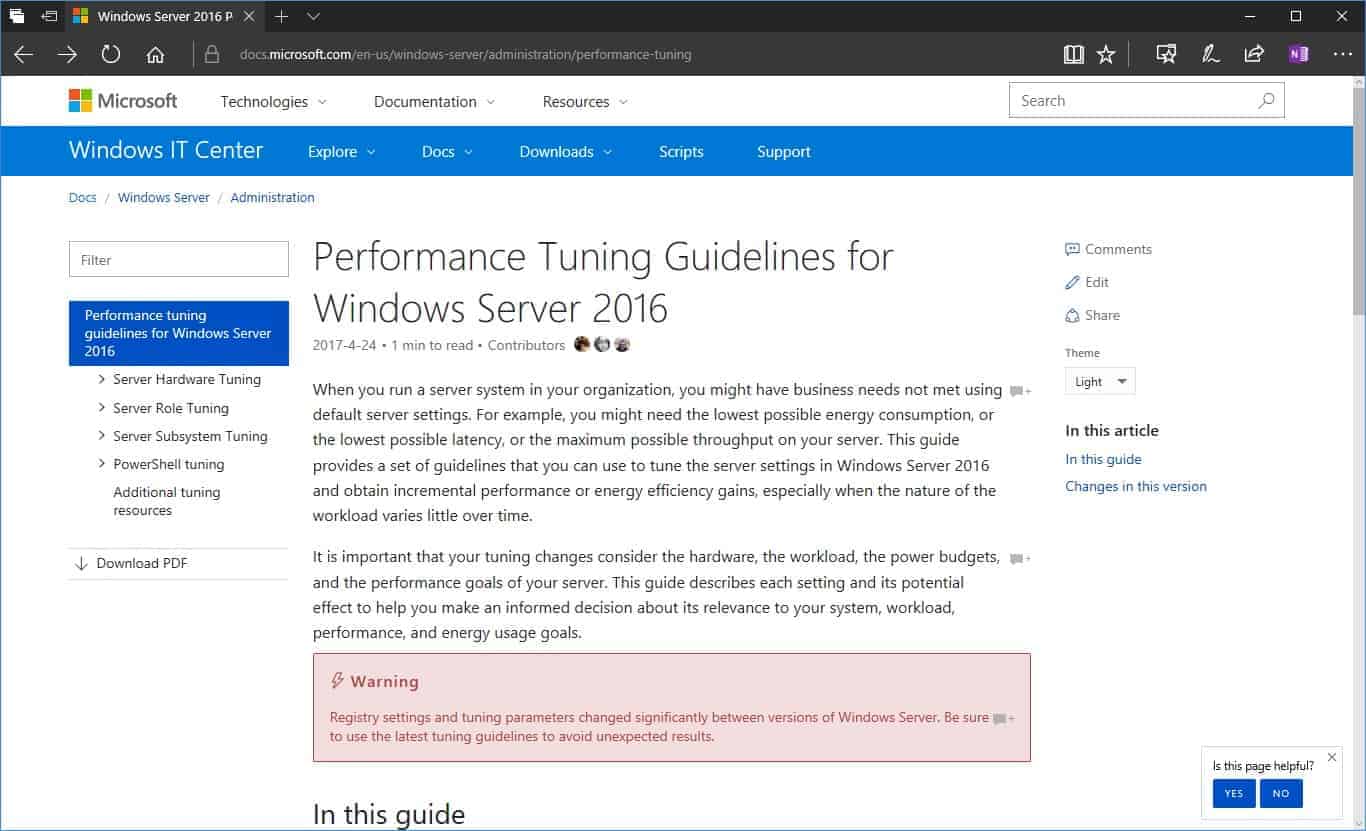Image resolution: width=1366 pixels, height=831 pixels.
Task: Show tab previews chevron
Action: [314, 17]
